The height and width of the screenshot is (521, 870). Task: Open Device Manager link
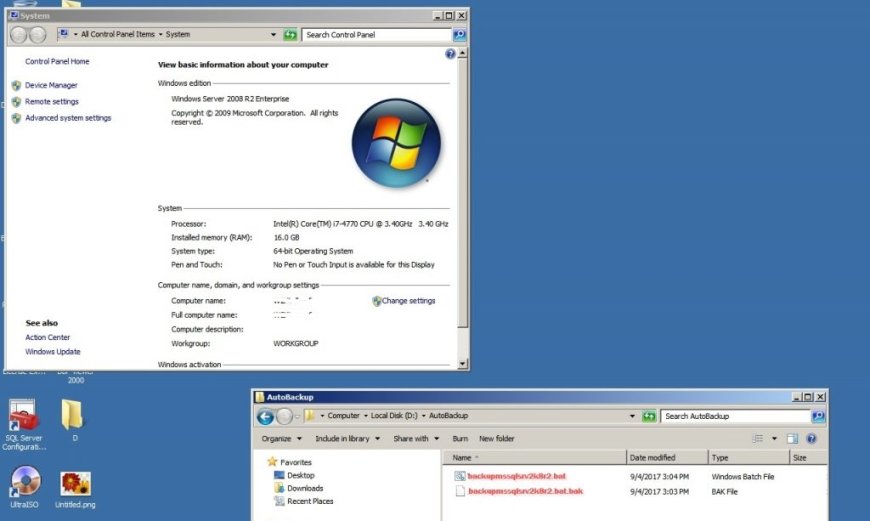click(51, 85)
